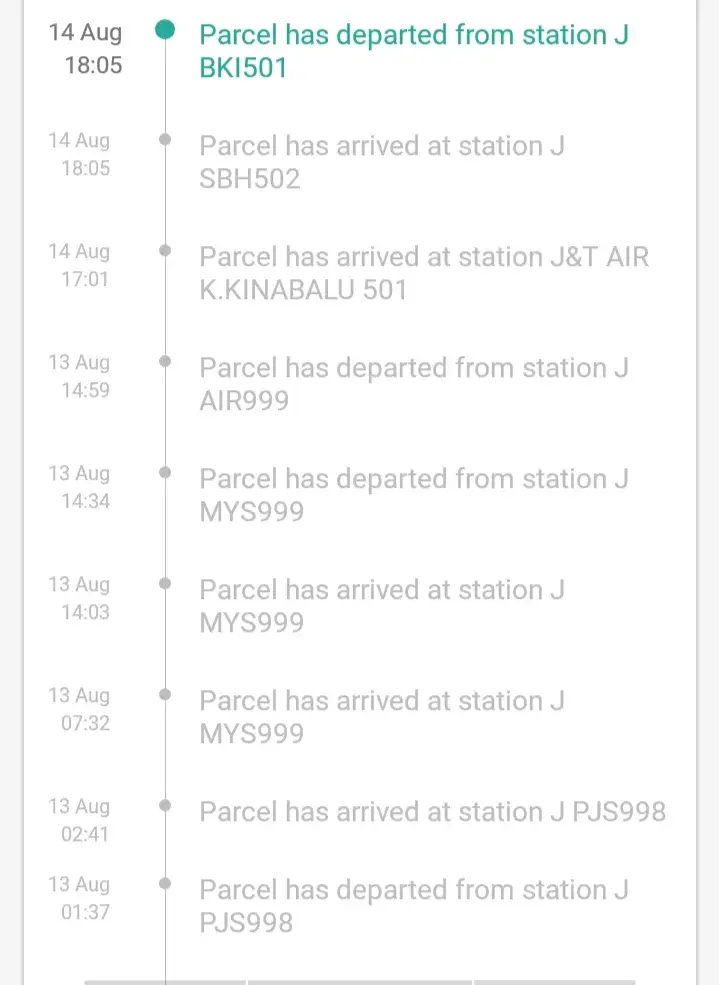
Task: Click the timeline dot for the AIR999 departure
Action: pos(165,361)
